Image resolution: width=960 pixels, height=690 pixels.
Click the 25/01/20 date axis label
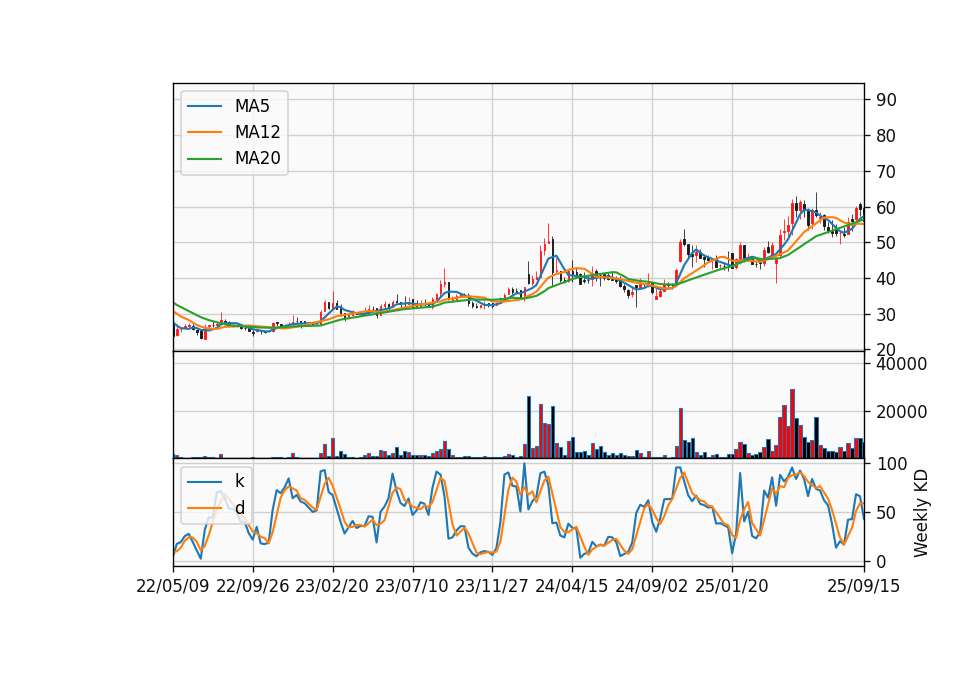(732, 586)
